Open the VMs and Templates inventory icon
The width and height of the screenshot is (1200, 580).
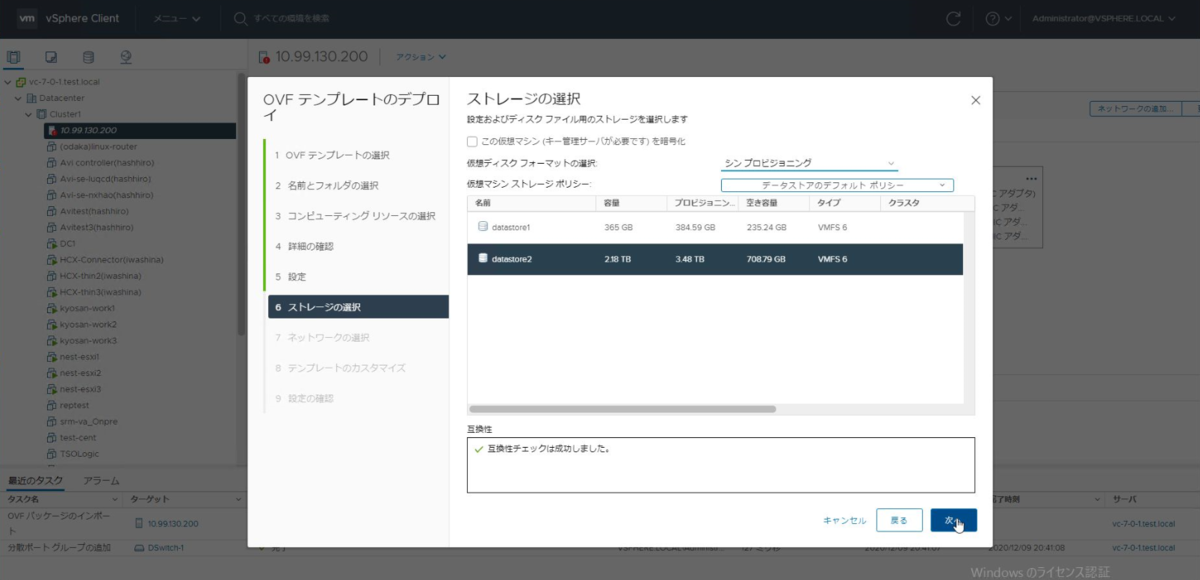click(51, 57)
